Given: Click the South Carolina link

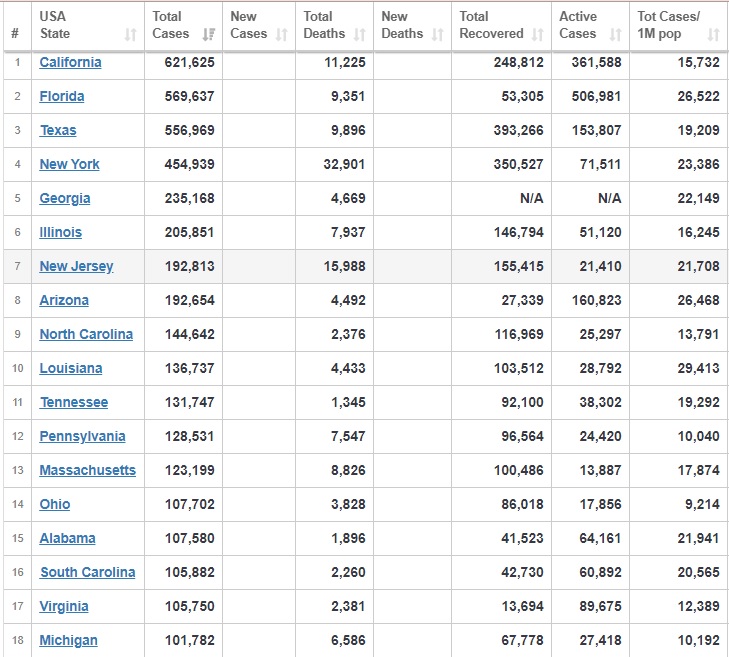Looking at the screenshot, I should pyautogui.click(x=87, y=572).
